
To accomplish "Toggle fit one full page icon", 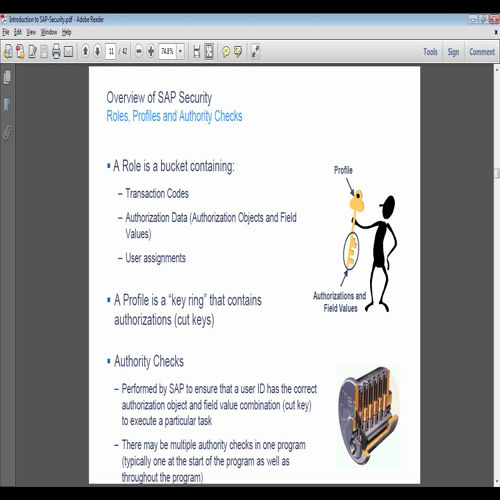I will [209, 52].
